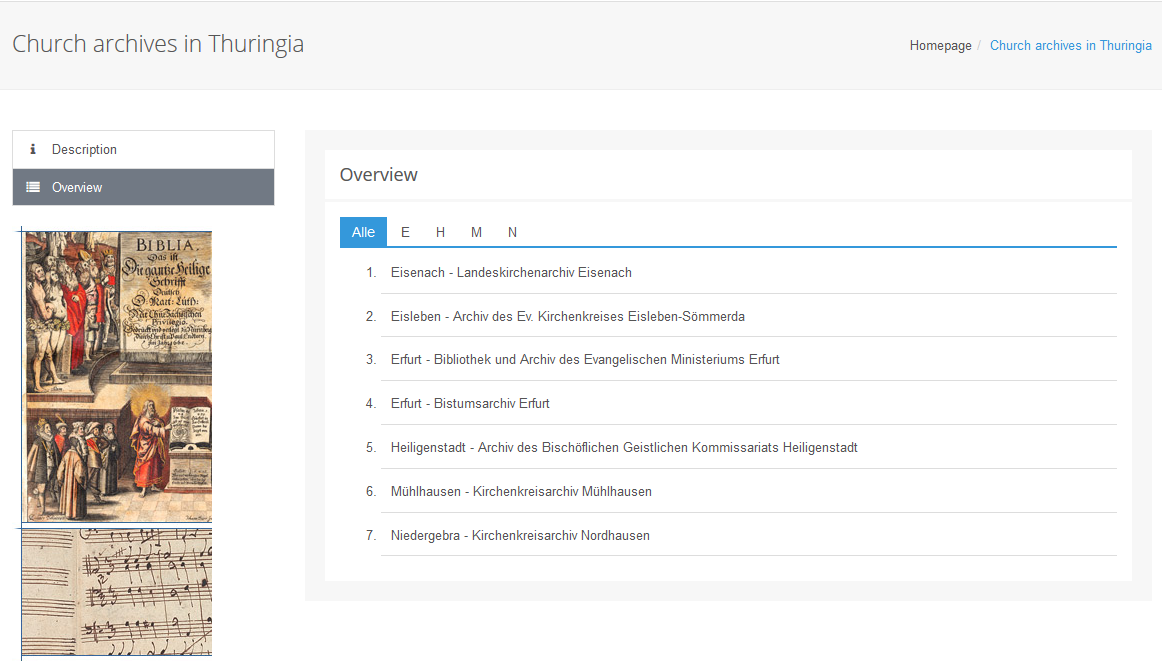Filter archives by letter E

tap(405, 232)
